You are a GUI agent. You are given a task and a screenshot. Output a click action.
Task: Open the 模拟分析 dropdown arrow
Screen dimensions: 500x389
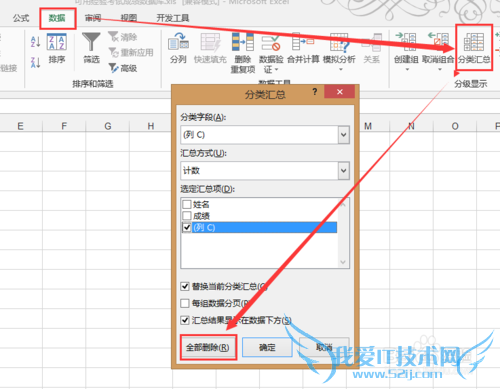pyautogui.click(x=341, y=70)
